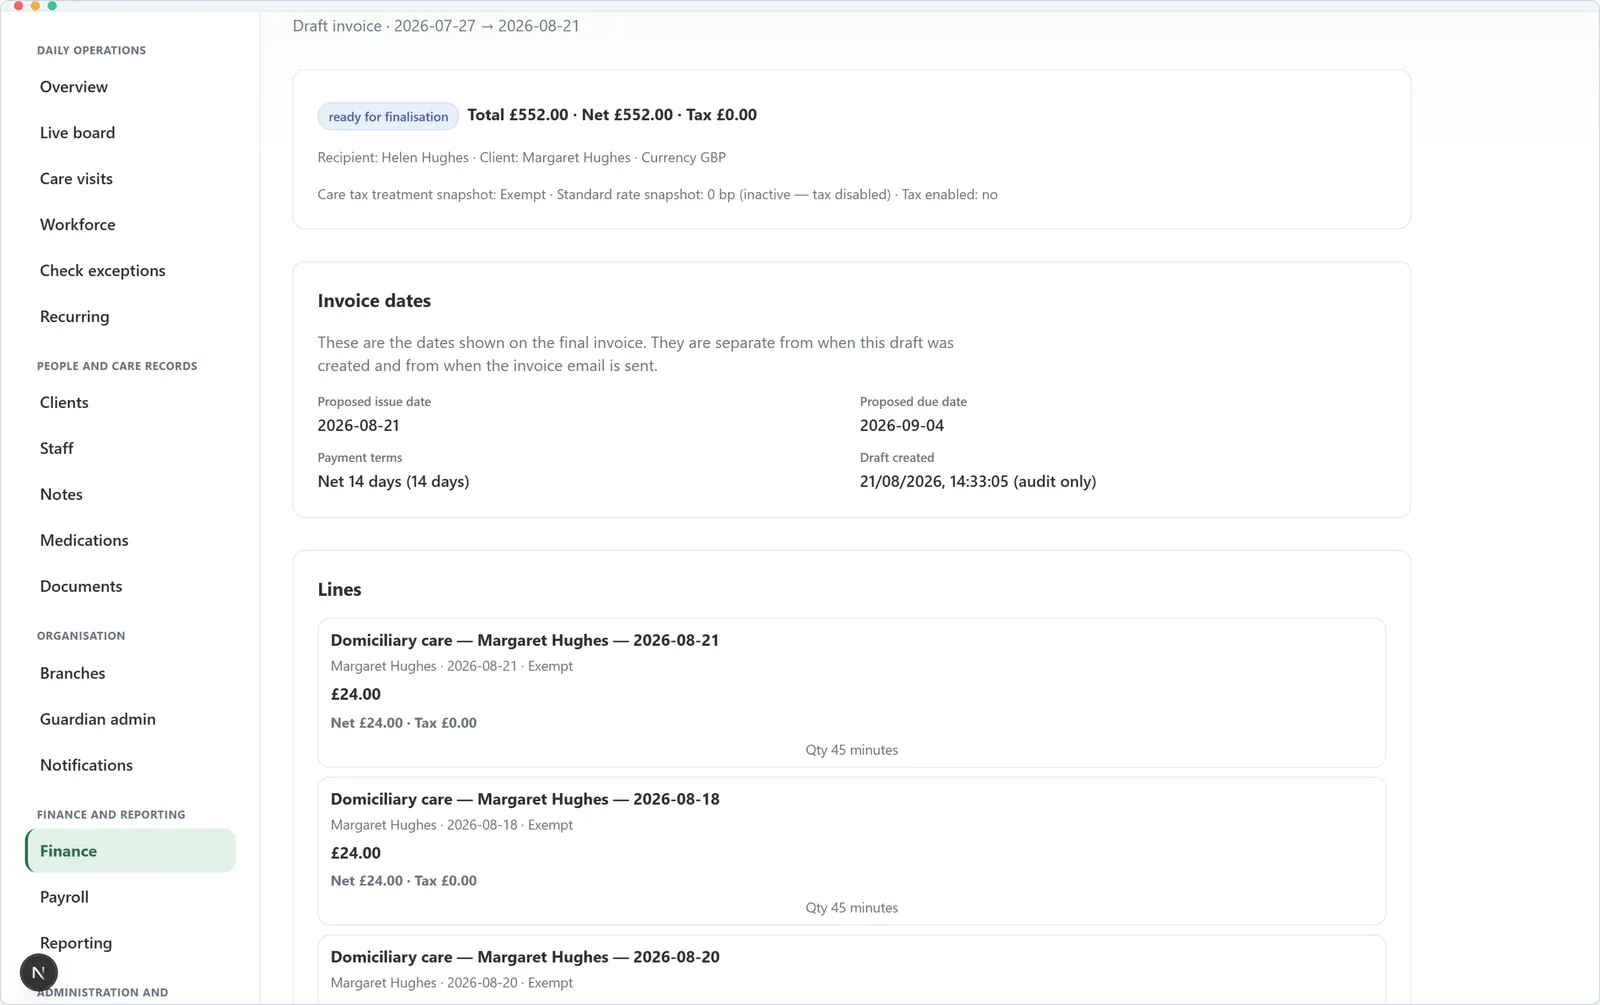Click Net 14 days payment terms

393,482
